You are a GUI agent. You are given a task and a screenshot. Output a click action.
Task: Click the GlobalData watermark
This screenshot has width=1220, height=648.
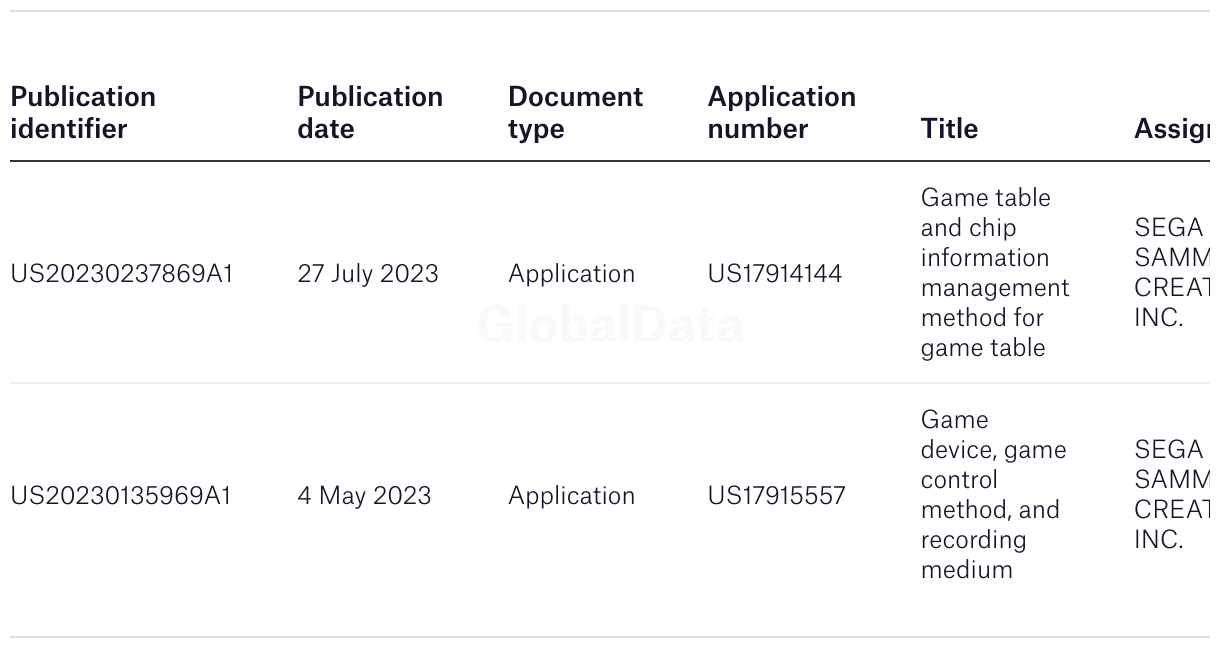pyautogui.click(x=610, y=326)
